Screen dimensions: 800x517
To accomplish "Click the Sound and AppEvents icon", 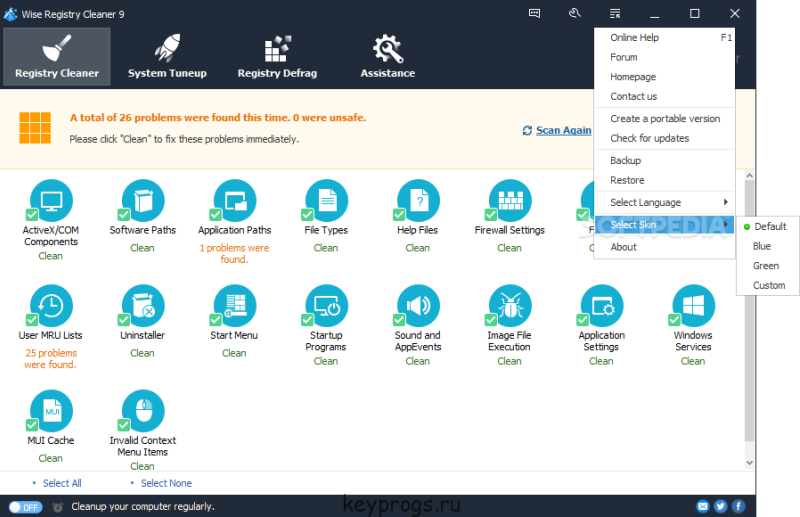I will pos(418,305).
